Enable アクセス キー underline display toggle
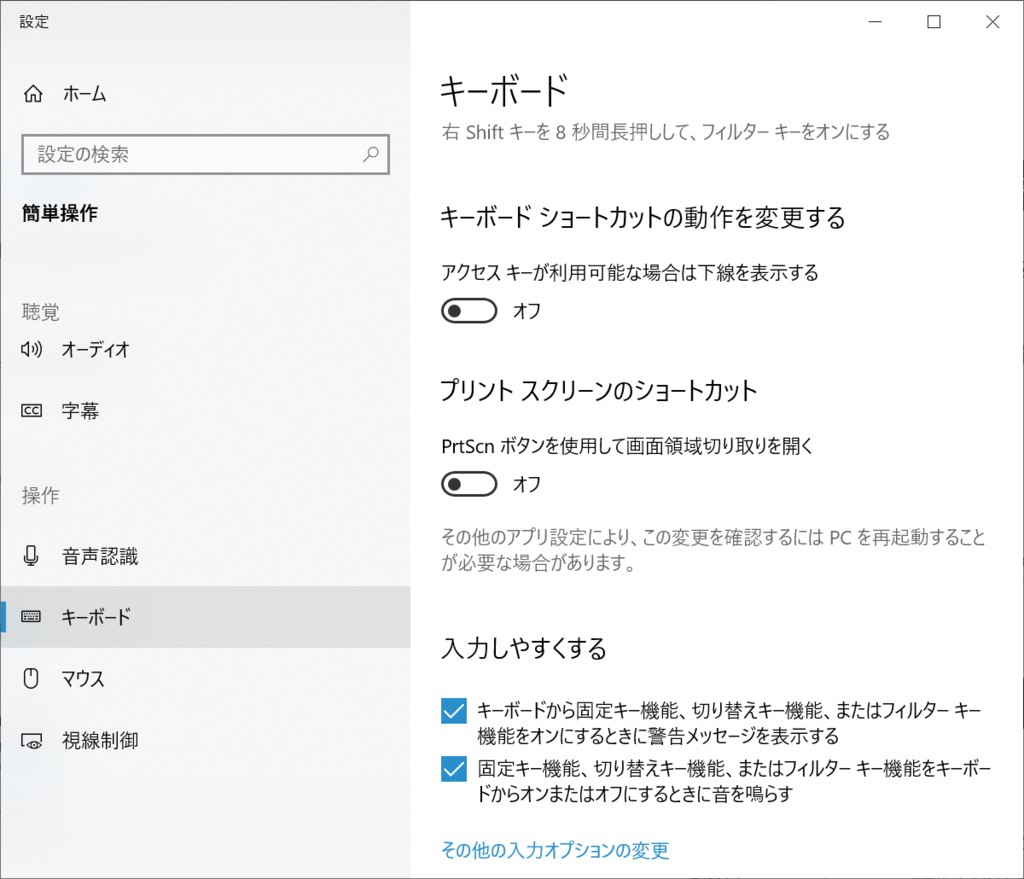1024x879 pixels. 468,310
